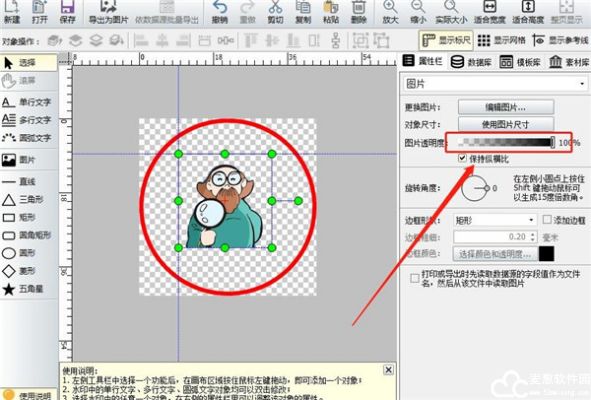Select the 圆角矩形 rounded rectangle tool
This screenshot has width=591, height=400.
tap(29, 235)
